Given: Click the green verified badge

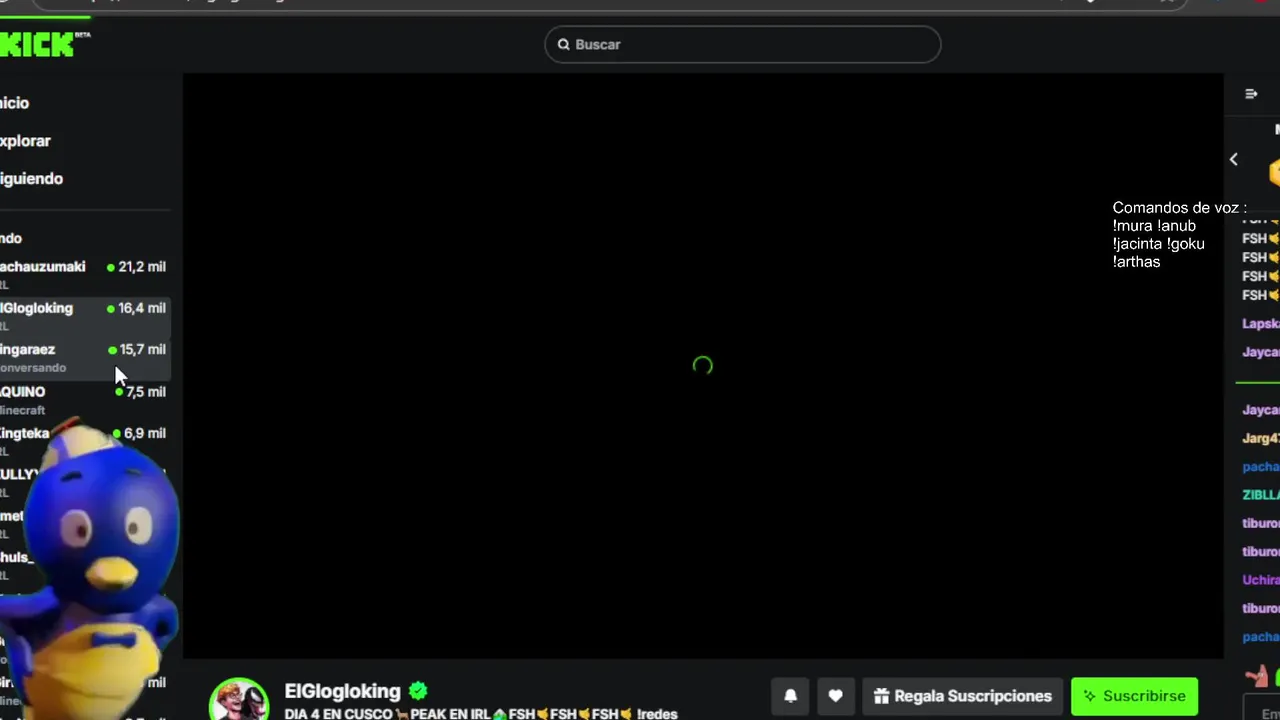Looking at the screenshot, I should pos(418,690).
